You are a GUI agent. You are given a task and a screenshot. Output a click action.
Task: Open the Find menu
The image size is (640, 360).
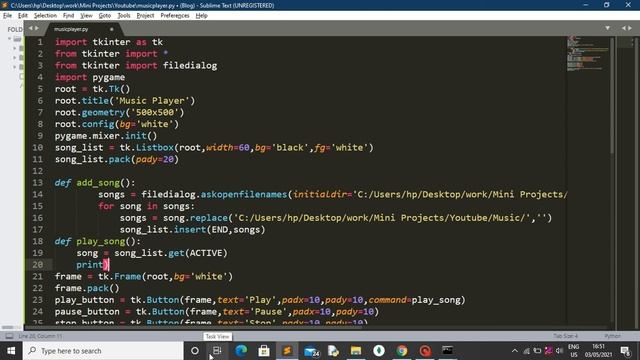(68, 16)
